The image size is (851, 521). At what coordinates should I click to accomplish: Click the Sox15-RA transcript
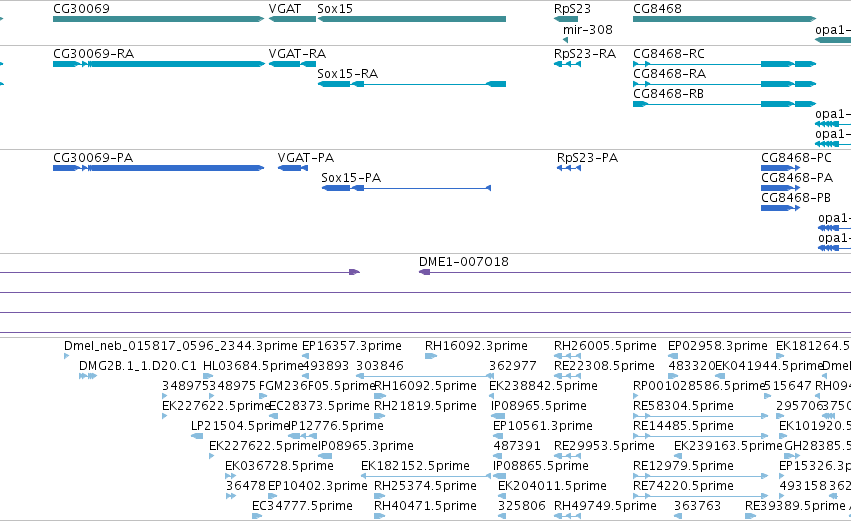point(411,84)
